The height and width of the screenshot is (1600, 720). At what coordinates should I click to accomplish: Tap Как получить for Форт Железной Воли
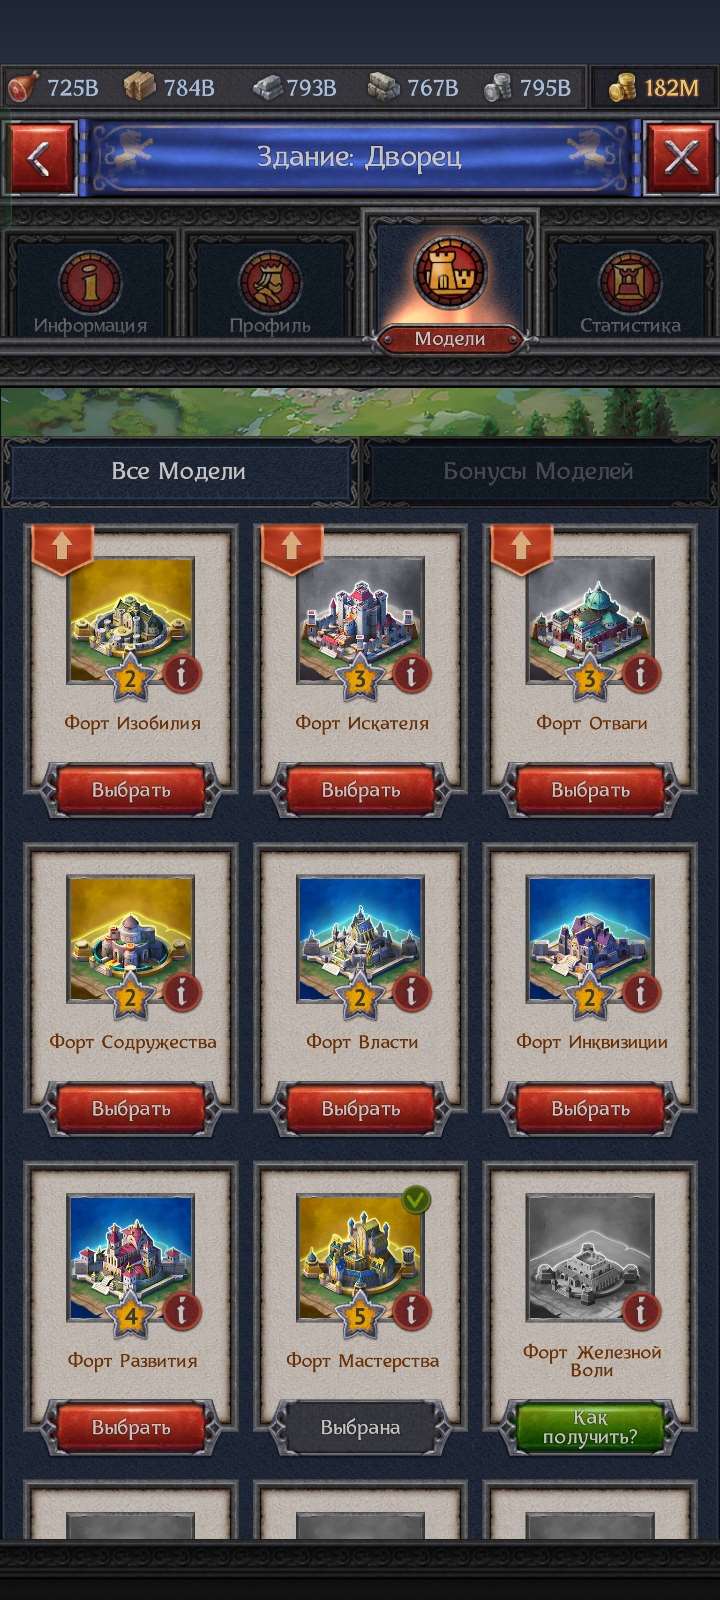tap(590, 1427)
